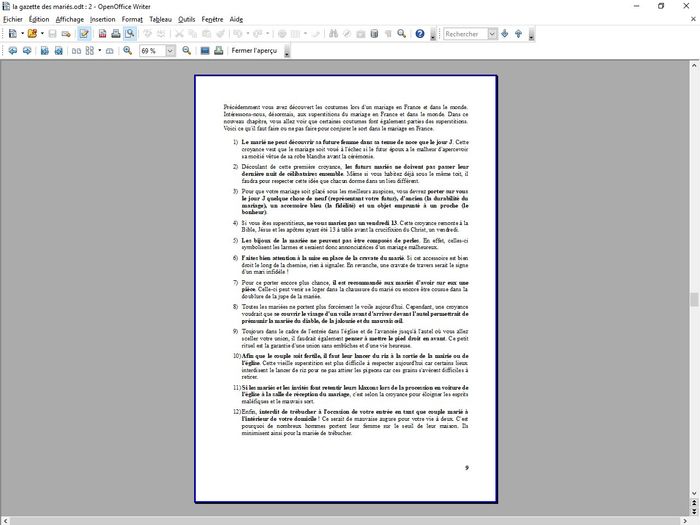
Task: Click the Print document icon in the standard toolbar
Action: tap(116, 33)
